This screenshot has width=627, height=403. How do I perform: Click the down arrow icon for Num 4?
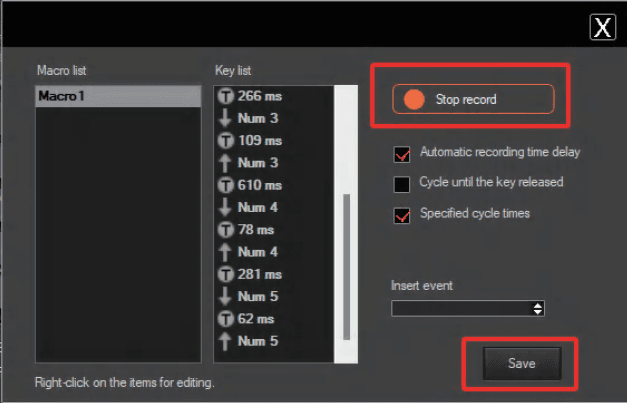(x=225, y=207)
